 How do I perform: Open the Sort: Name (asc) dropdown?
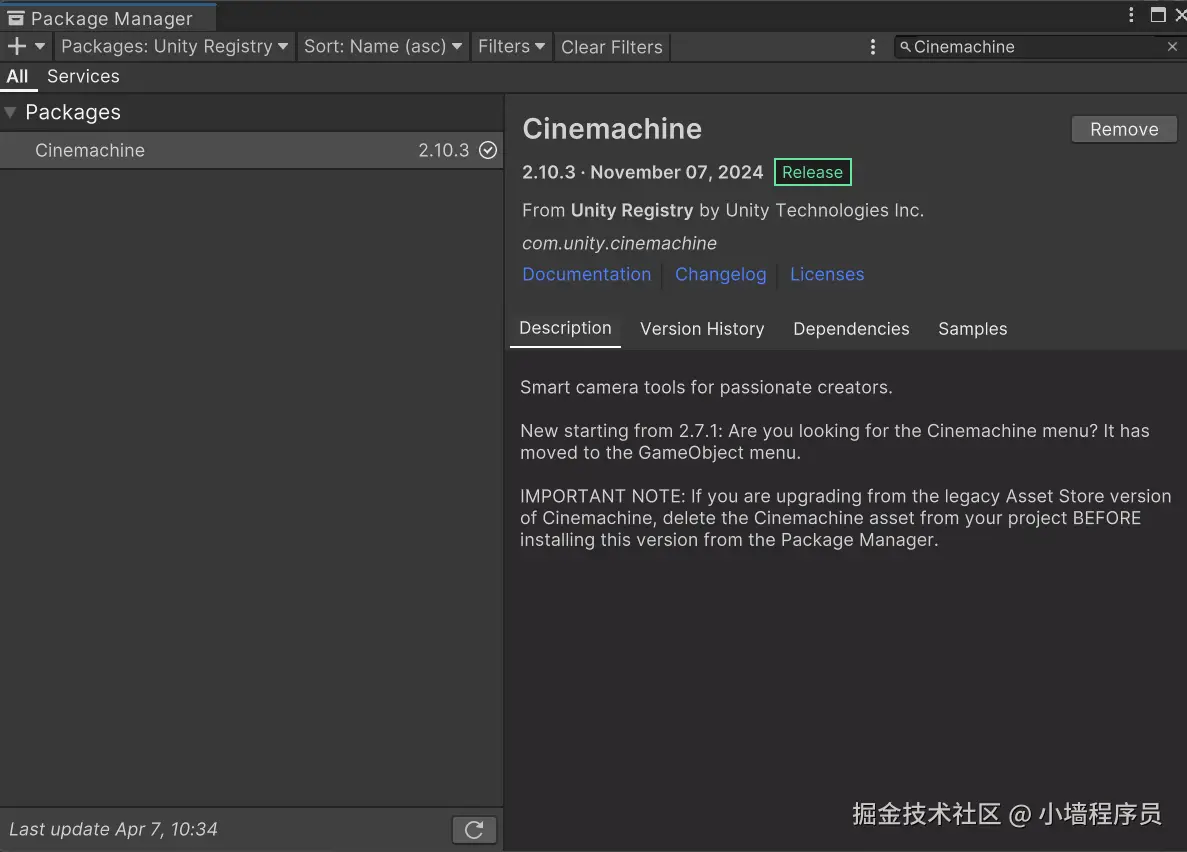[x=382, y=46]
